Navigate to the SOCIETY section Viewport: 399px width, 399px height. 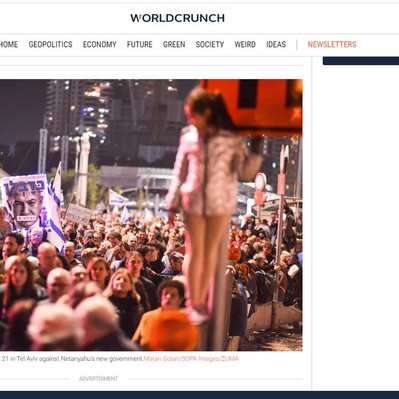[210, 44]
